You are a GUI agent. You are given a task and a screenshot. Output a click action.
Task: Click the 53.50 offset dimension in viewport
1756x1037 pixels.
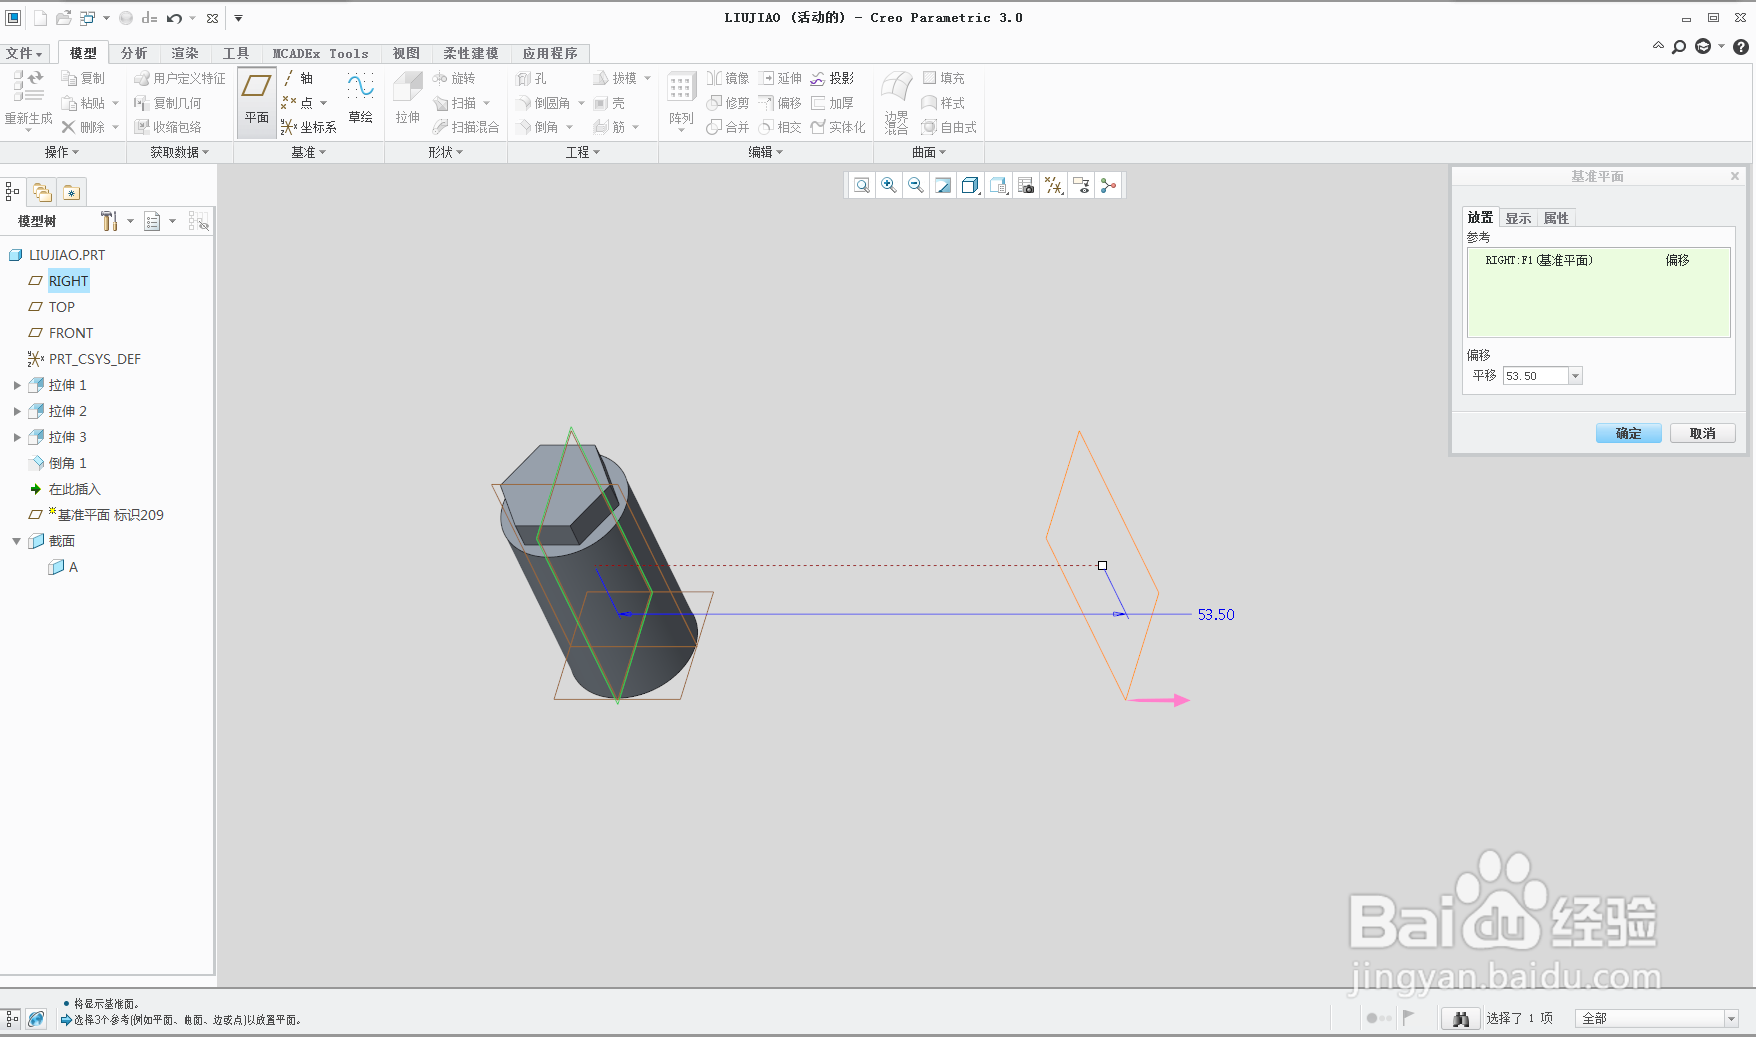pyautogui.click(x=1216, y=615)
